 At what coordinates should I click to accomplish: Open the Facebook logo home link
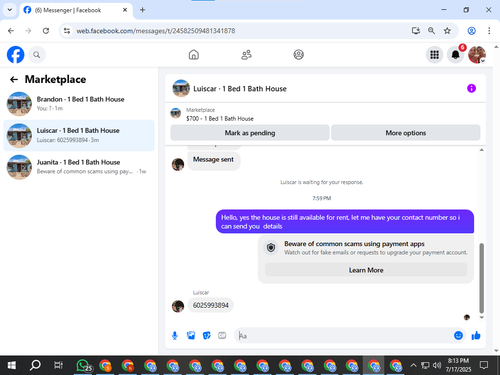pos(16,55)
